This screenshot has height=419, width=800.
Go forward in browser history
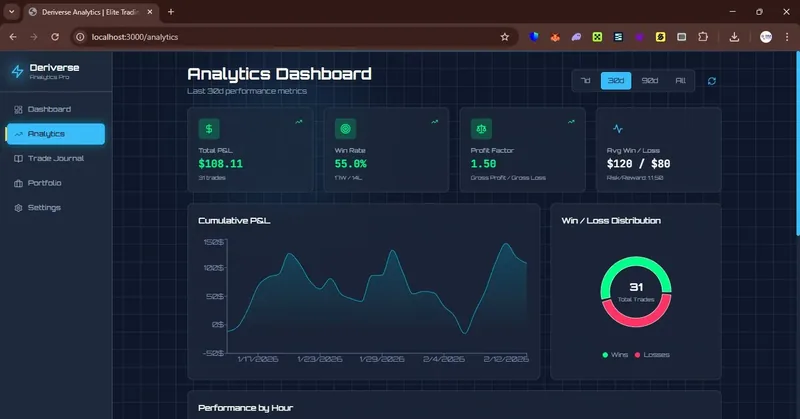click(34, 37)
